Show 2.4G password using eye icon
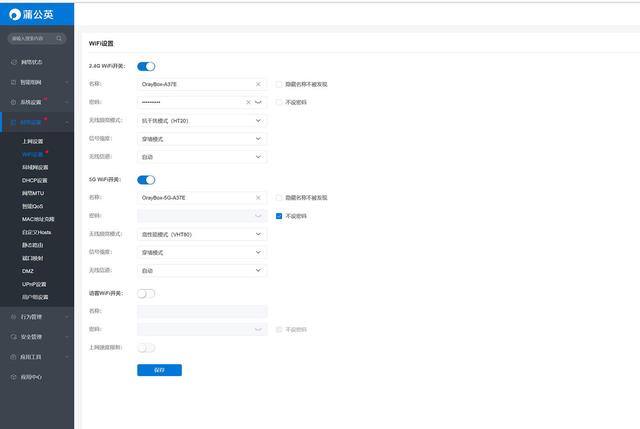This screenshot has height=429, width=640. point(258,102)
